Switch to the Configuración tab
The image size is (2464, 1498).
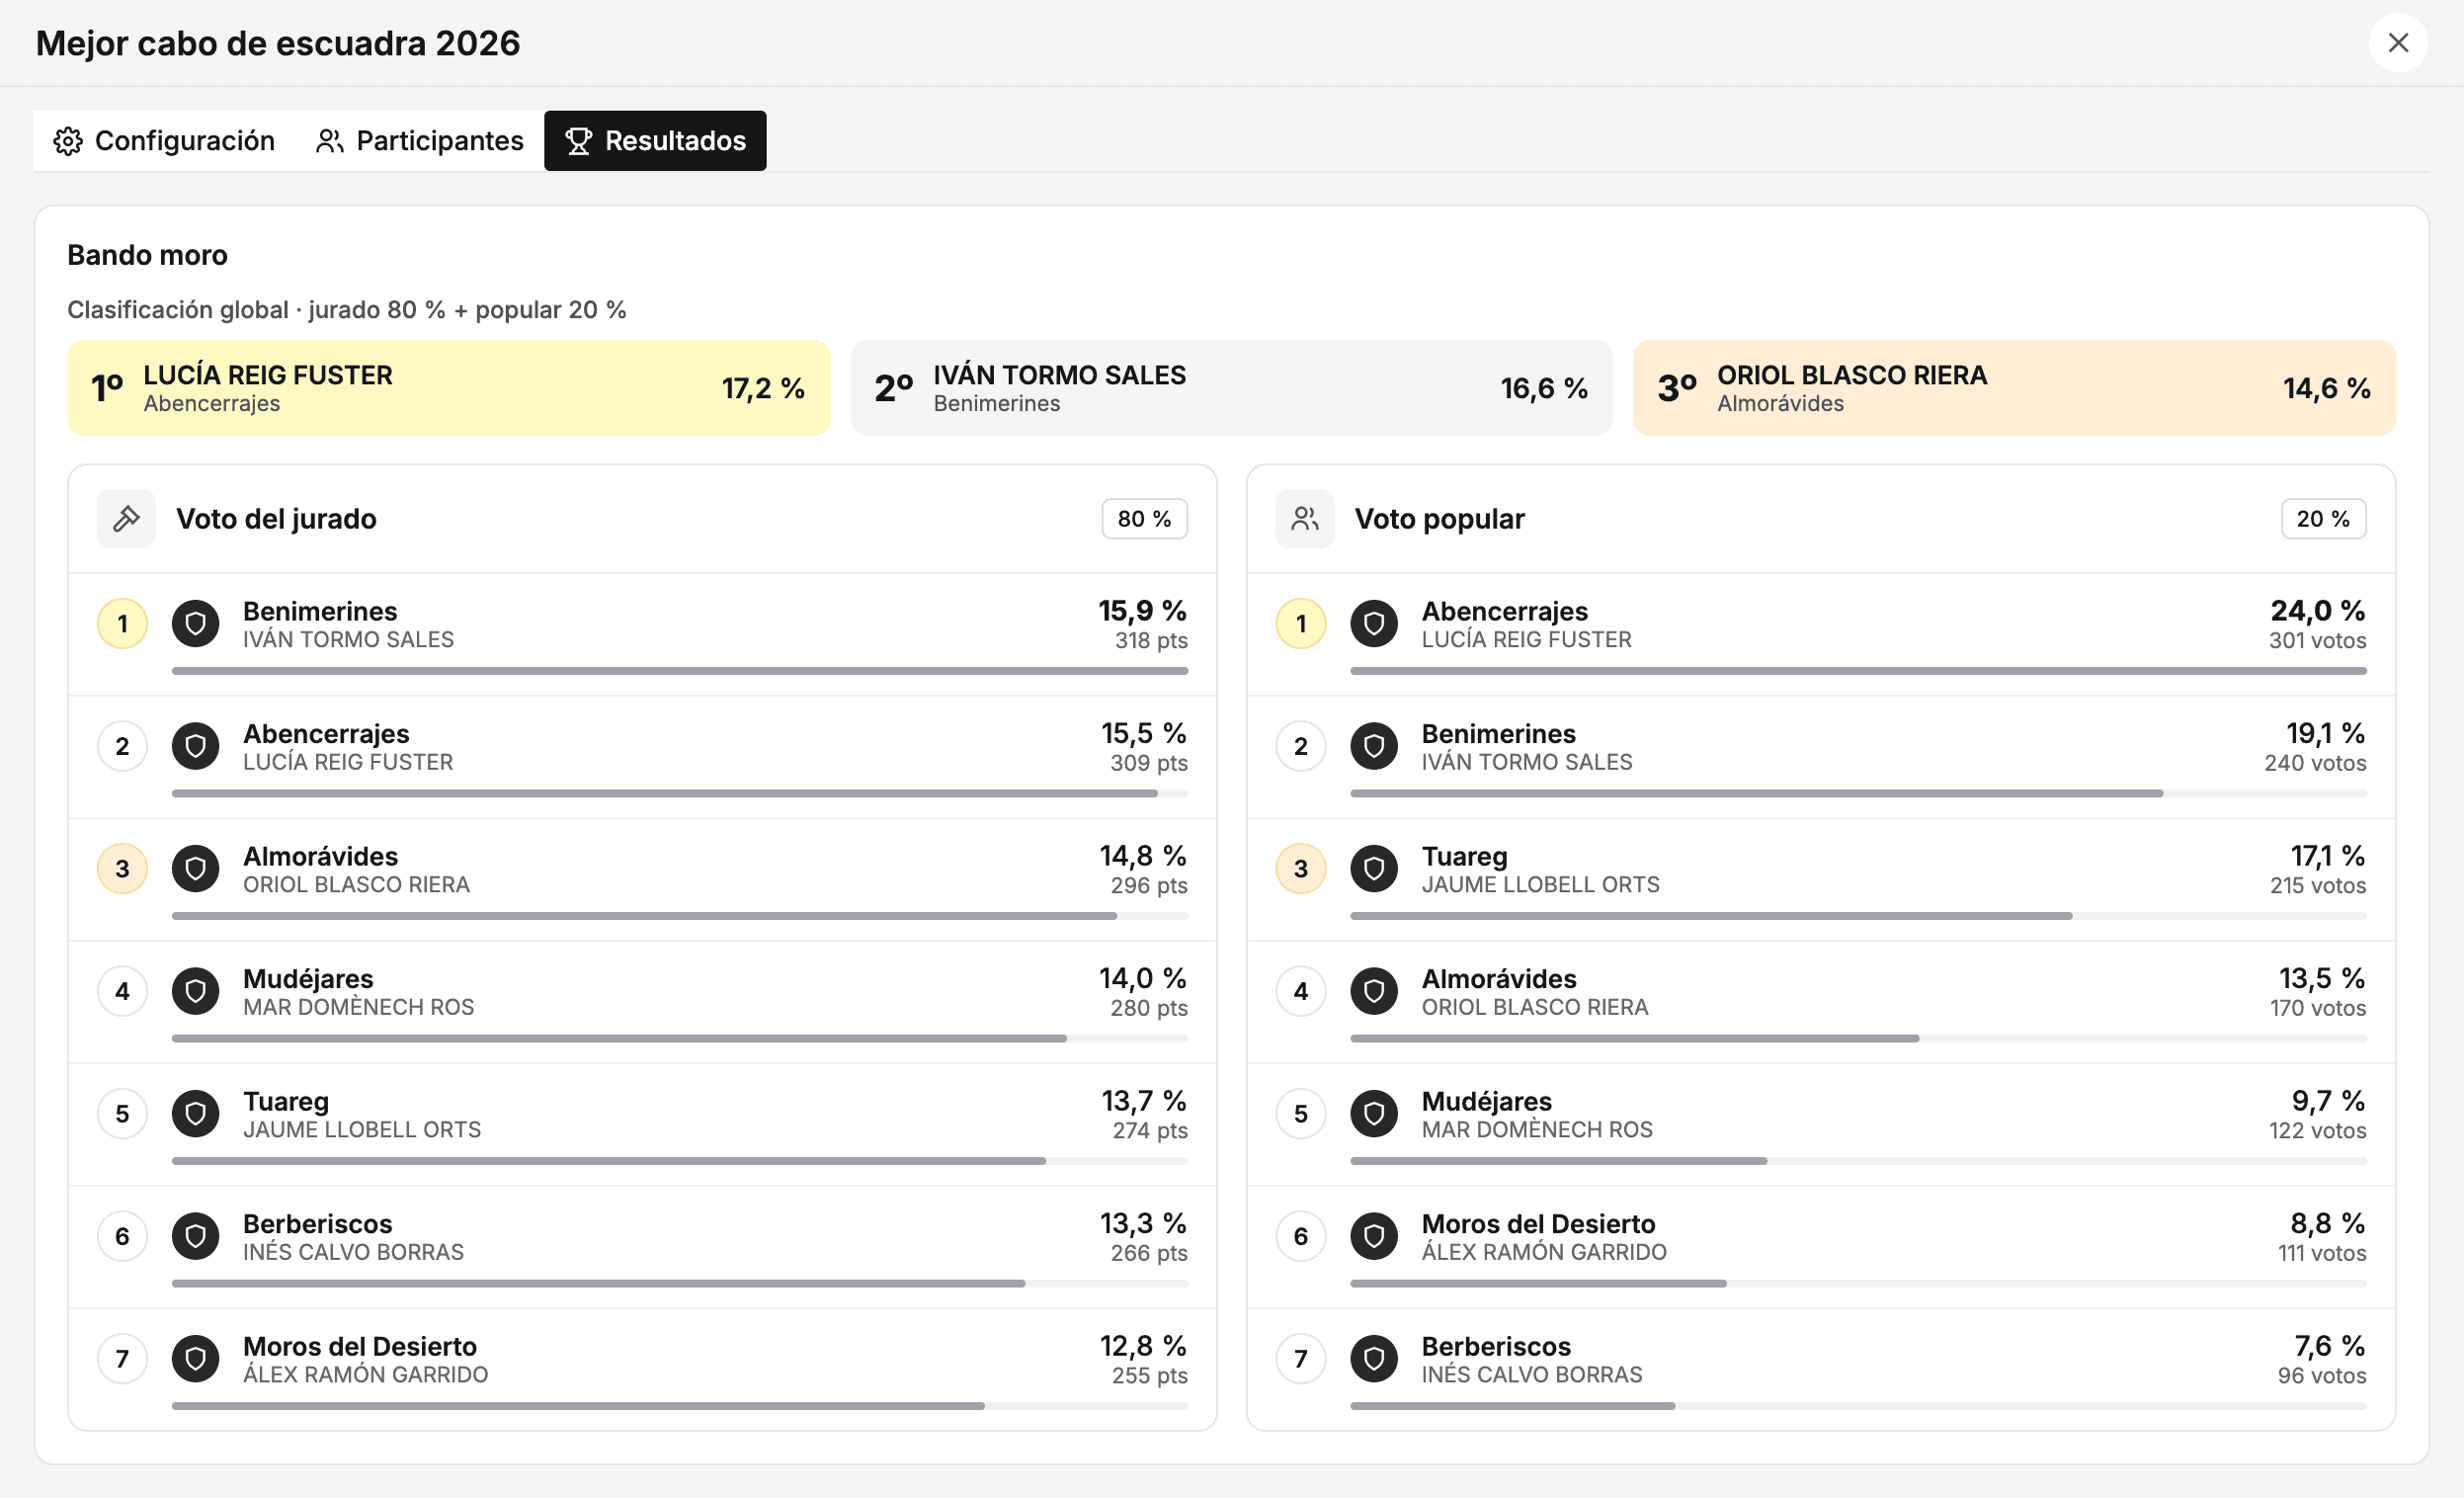164,141
